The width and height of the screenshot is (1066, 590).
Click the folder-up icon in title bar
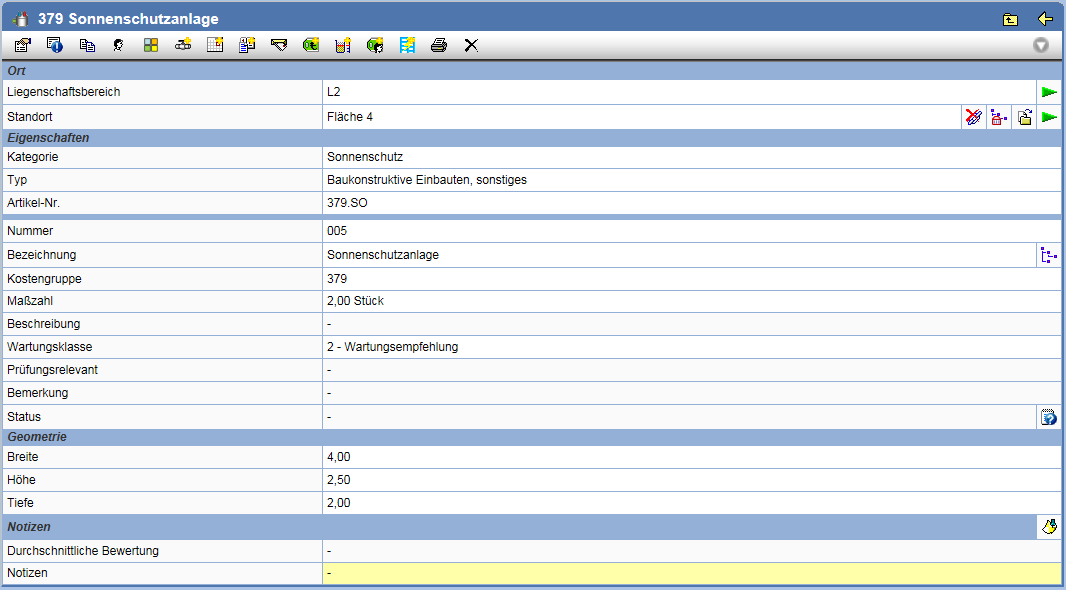tap(1011, 19)
